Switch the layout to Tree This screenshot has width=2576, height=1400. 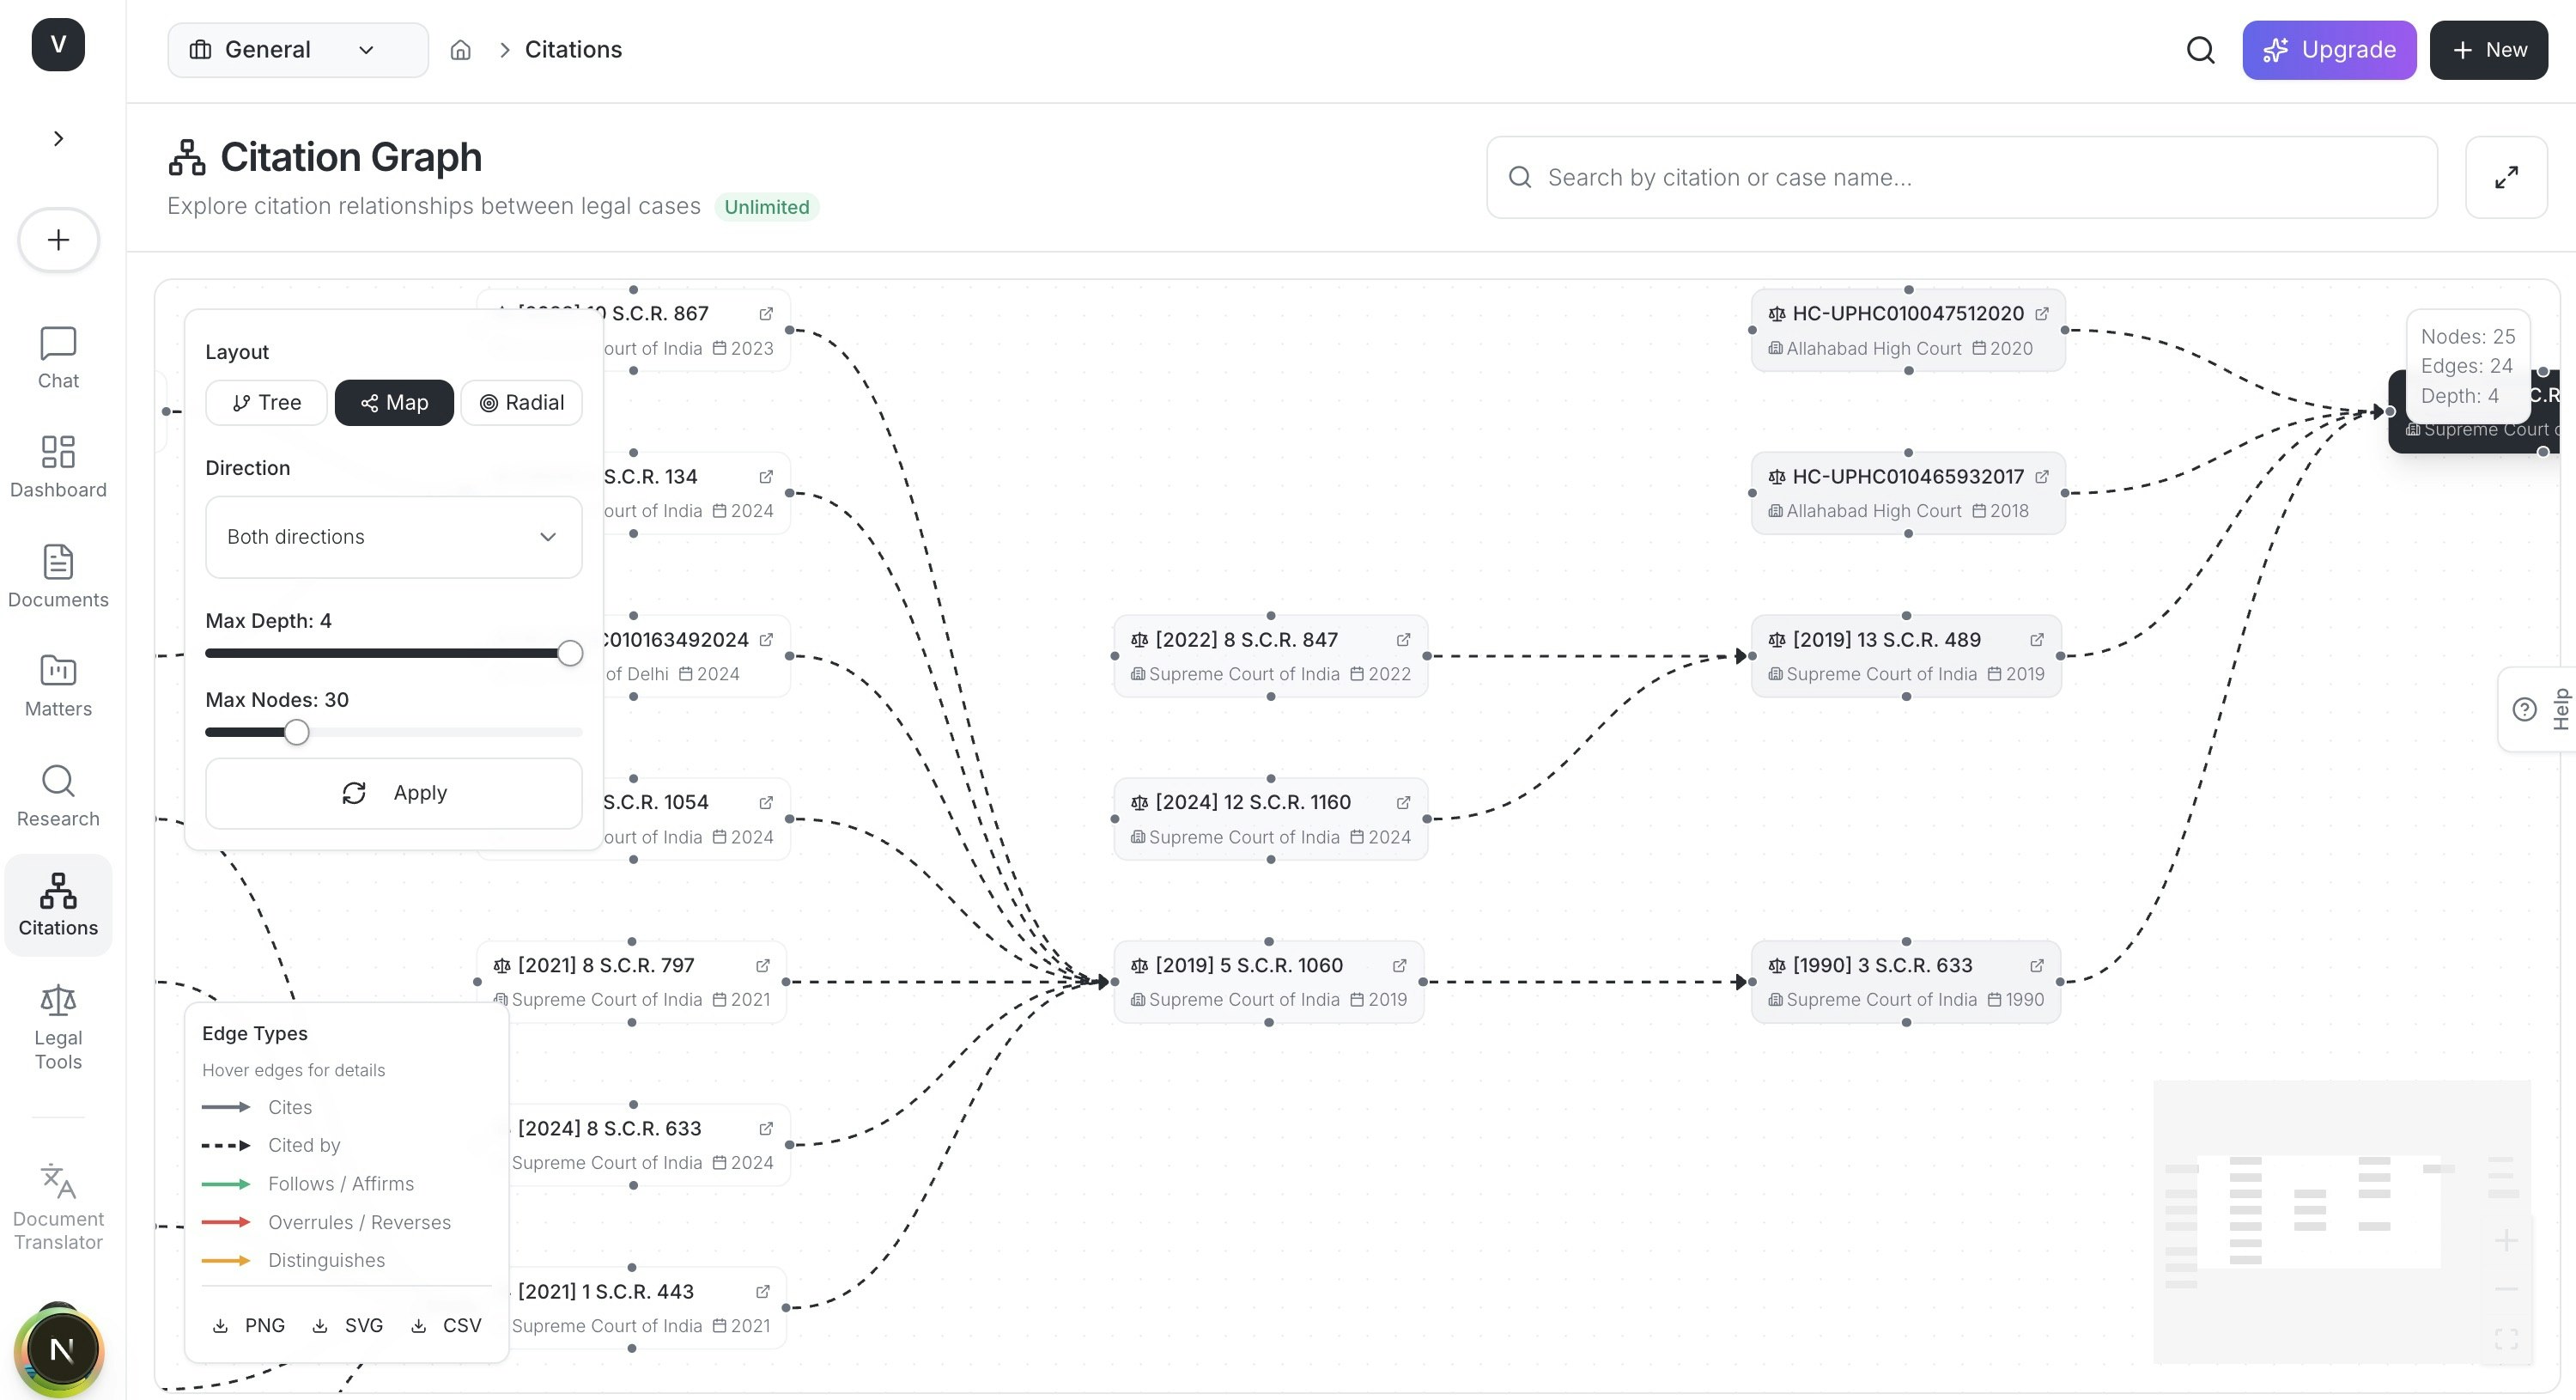[265, 402]
